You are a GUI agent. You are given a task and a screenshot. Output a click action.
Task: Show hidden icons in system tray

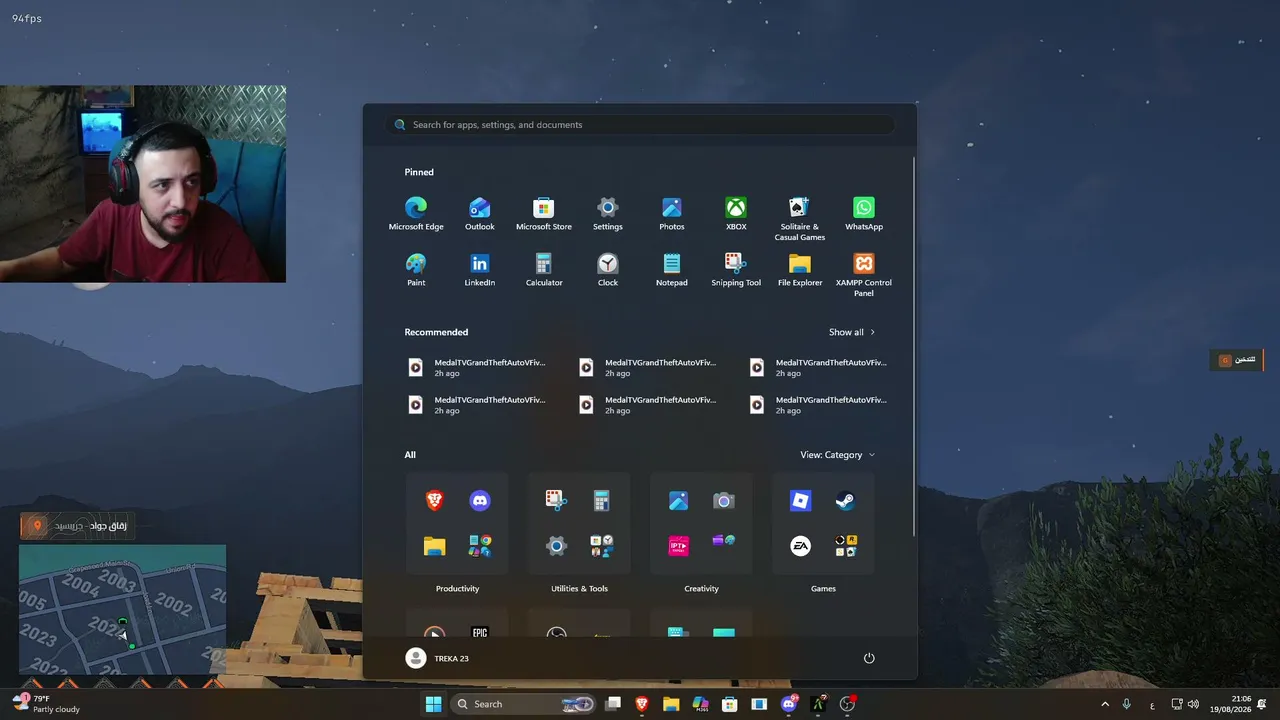[x=1105, y=704]
